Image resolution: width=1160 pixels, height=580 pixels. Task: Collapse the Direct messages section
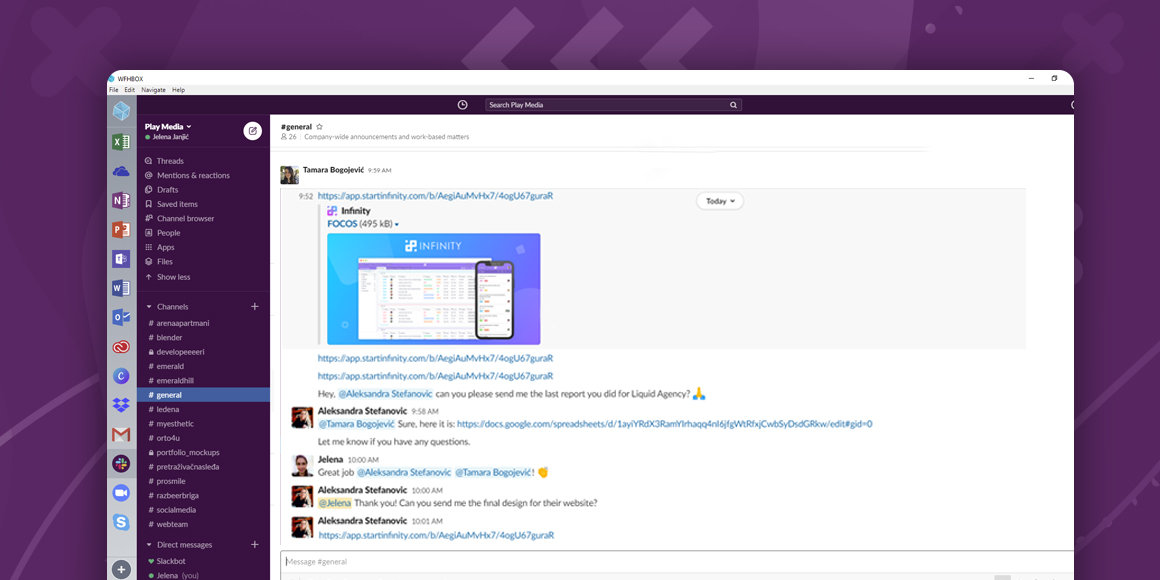tap(149, 544)
